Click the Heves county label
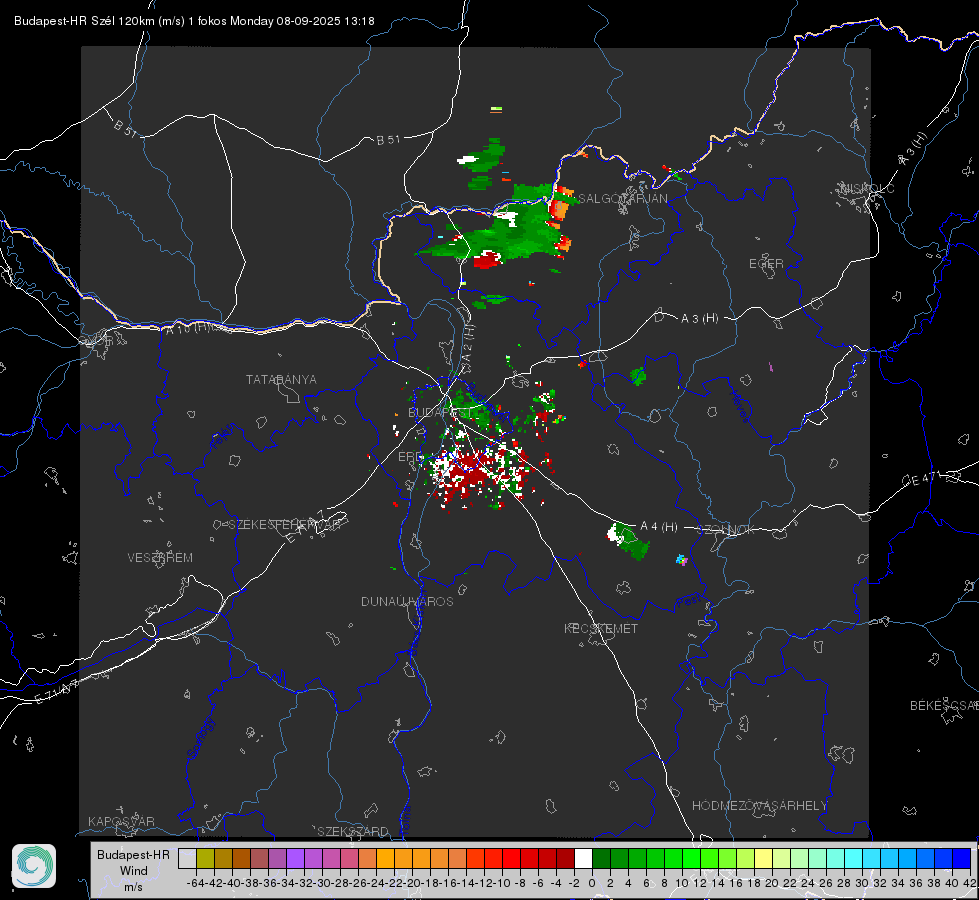Screen dimensions: 979x900 (x=739, y=406)
